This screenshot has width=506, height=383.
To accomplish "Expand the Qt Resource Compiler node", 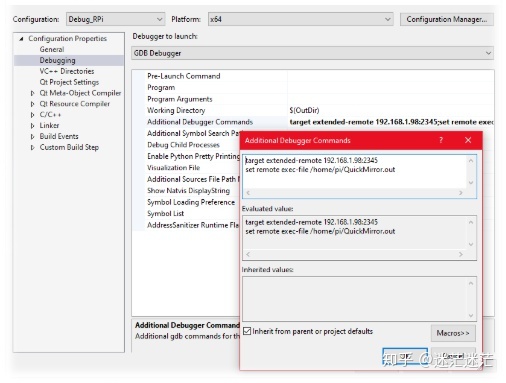I will [x=32, y=104].
